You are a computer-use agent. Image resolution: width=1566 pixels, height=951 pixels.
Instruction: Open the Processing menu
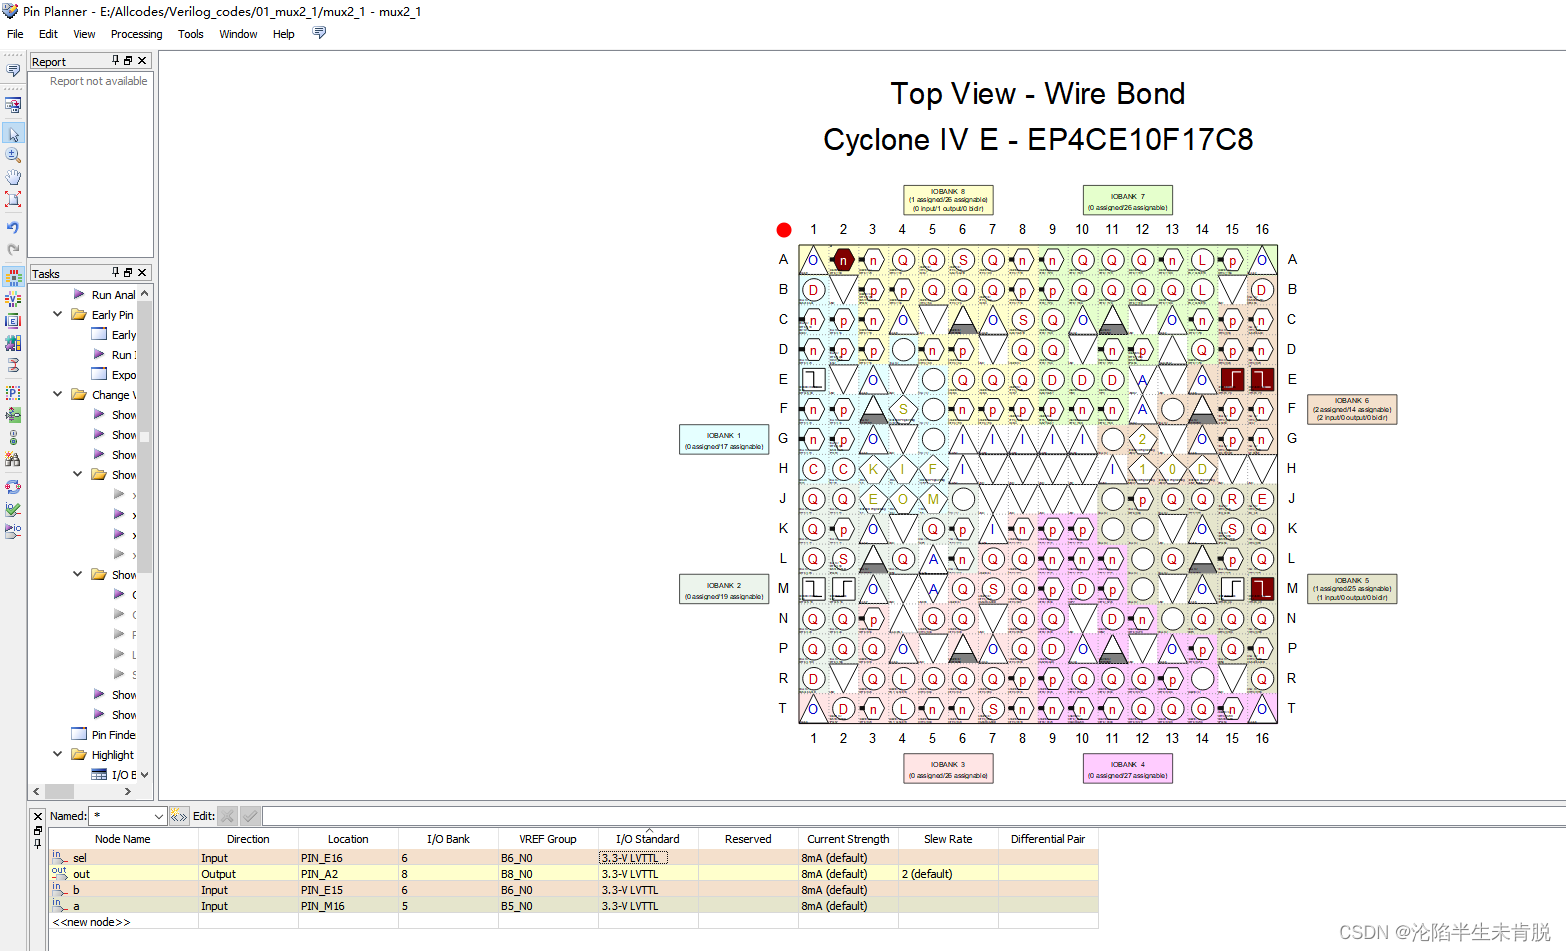[x=136, y=34]
